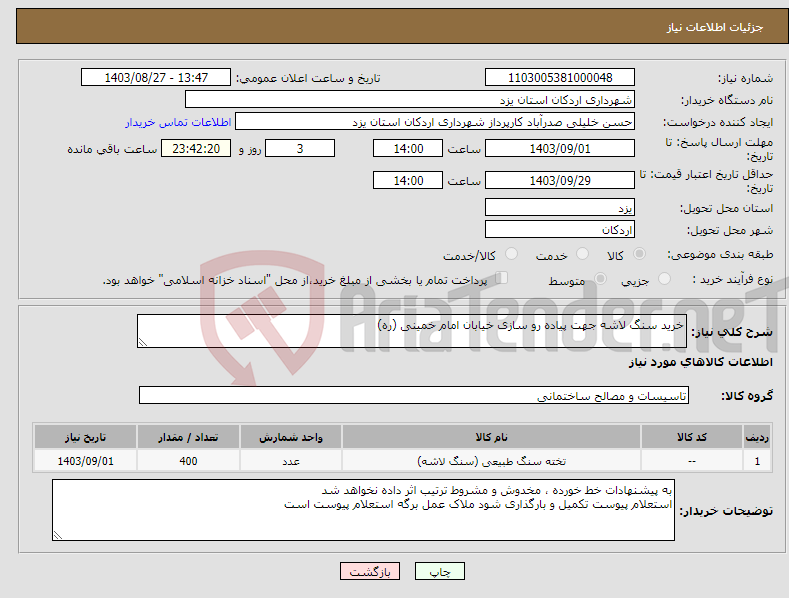Click the price validity date 1403/09/29 field
Viewport: 789px width, 598px height.
point(560,180)
